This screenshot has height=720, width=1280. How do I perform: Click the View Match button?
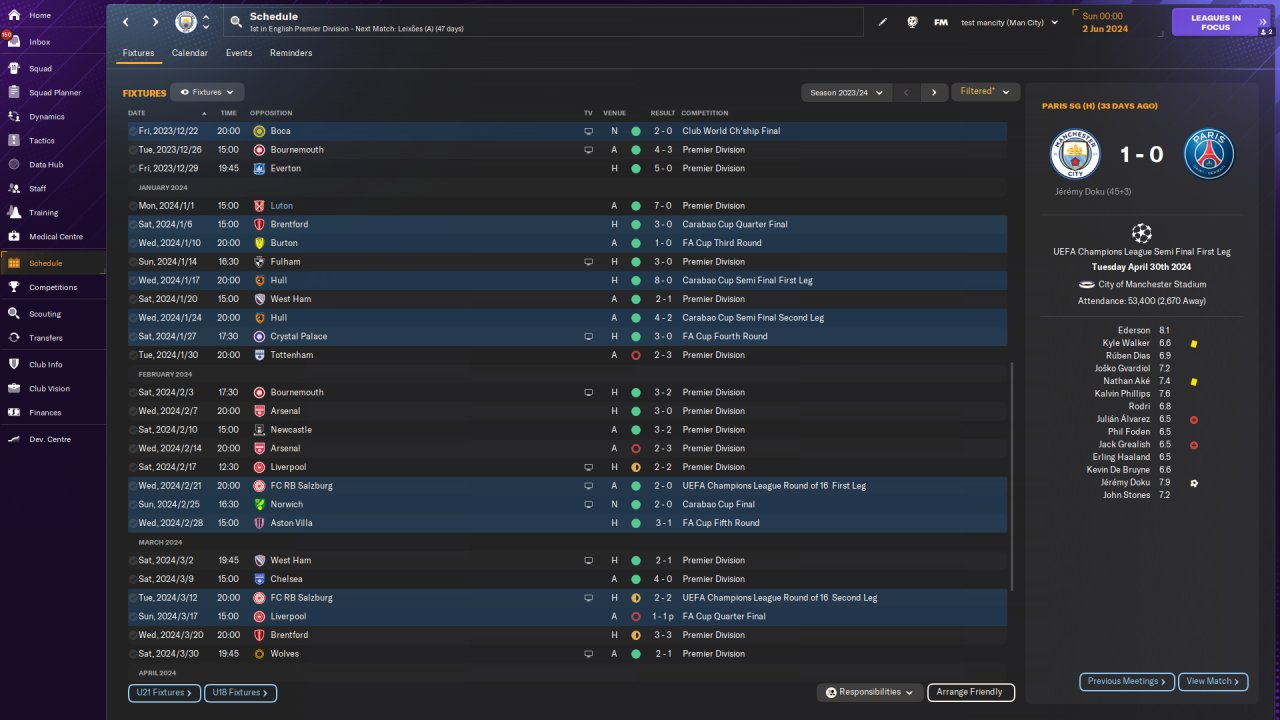point(1213,681)
